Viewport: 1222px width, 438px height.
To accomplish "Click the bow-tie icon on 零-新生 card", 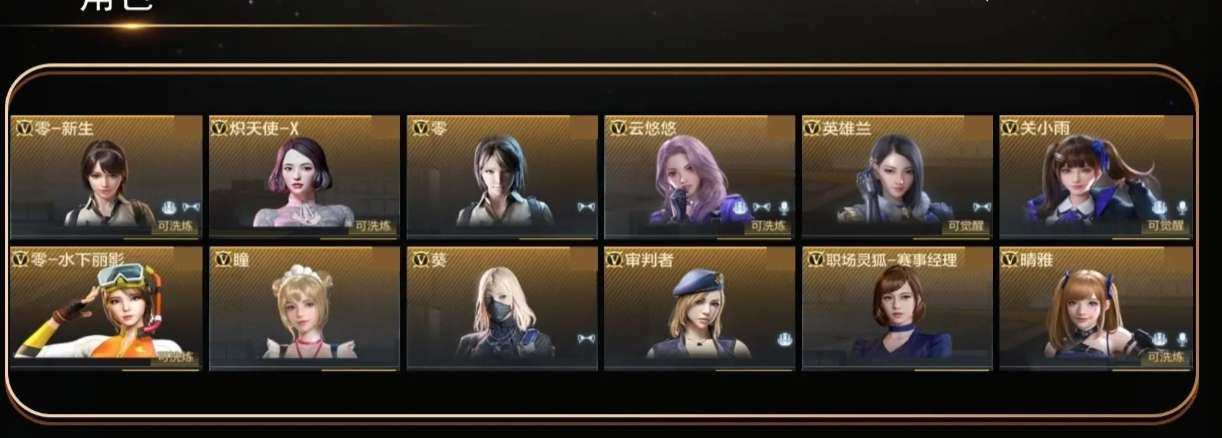I will (190, 208).
